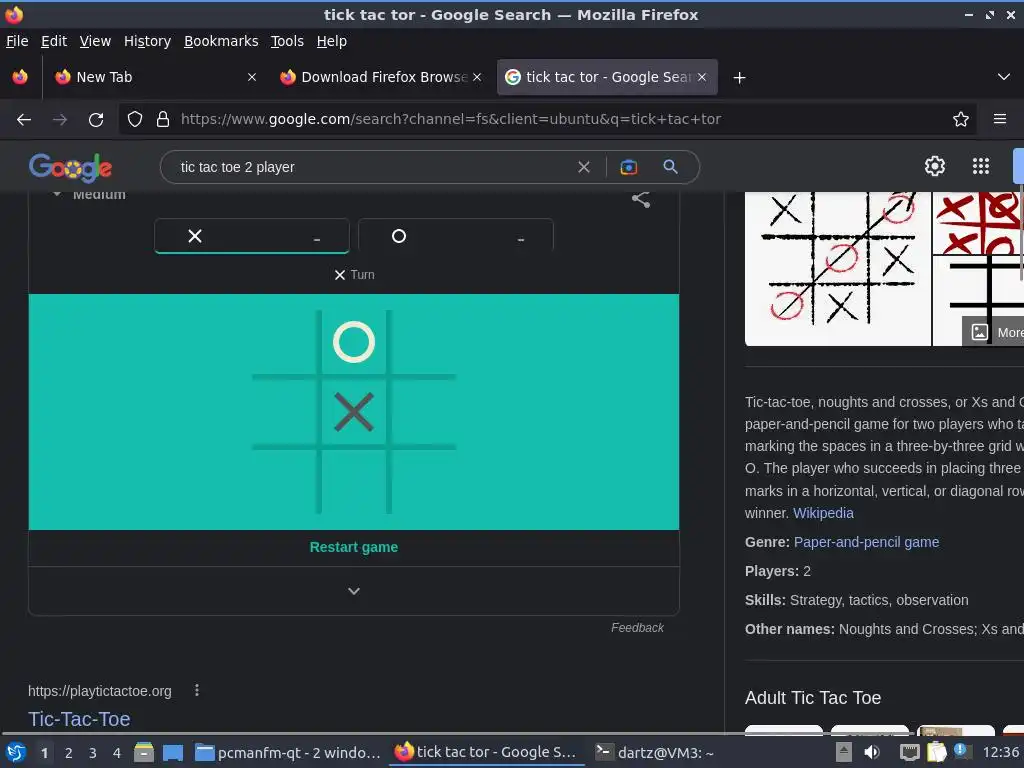Open the Help menu
This screenshot has height=768, width=1024.
coord(332,41)
